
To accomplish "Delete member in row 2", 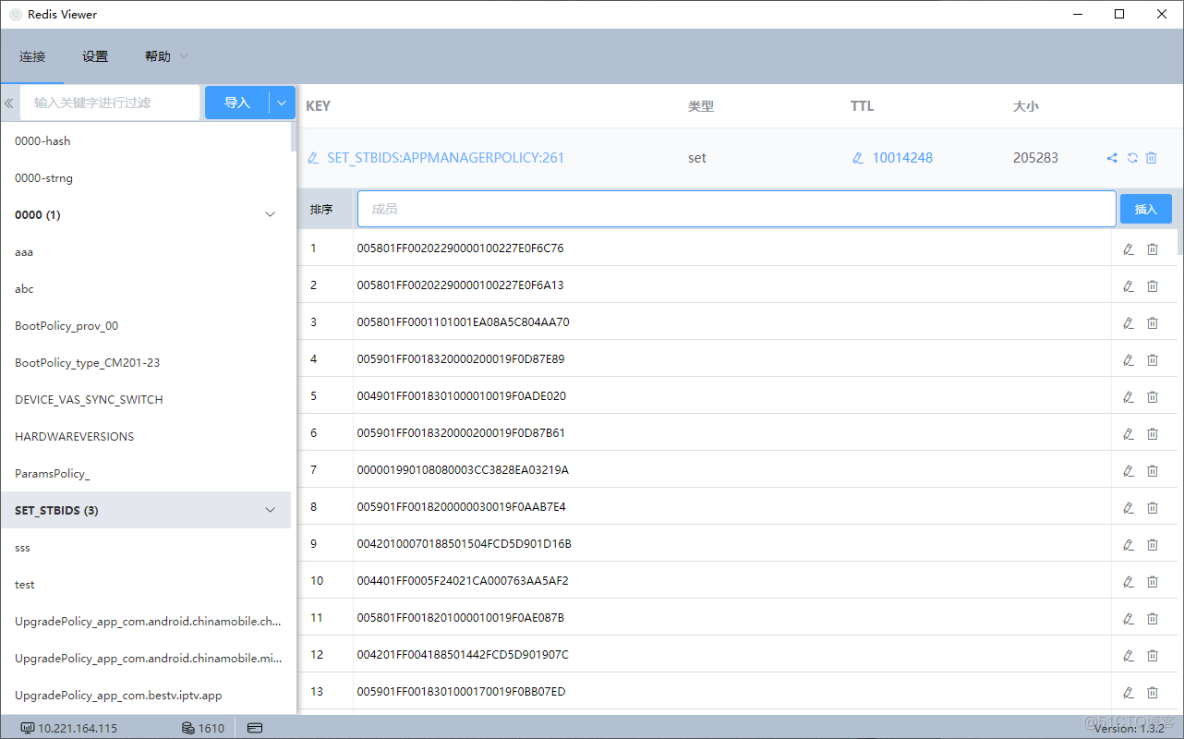I will coord(1152,286).
